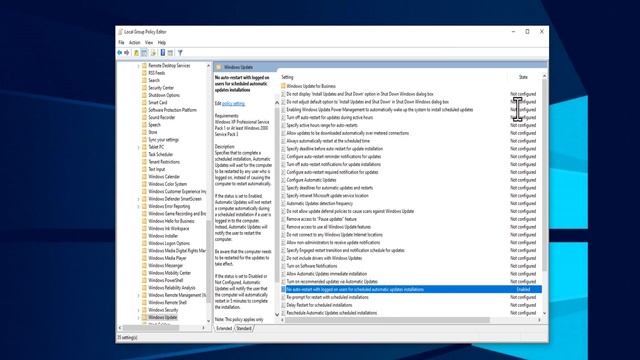This screenshot has height=360, width=640.
Task: Open the File menu
Action: 121,42
